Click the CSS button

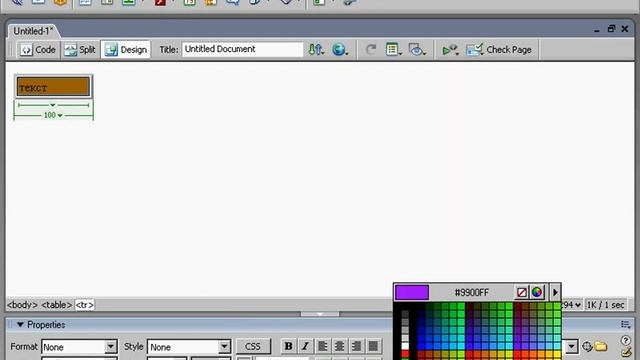[253, 347]
